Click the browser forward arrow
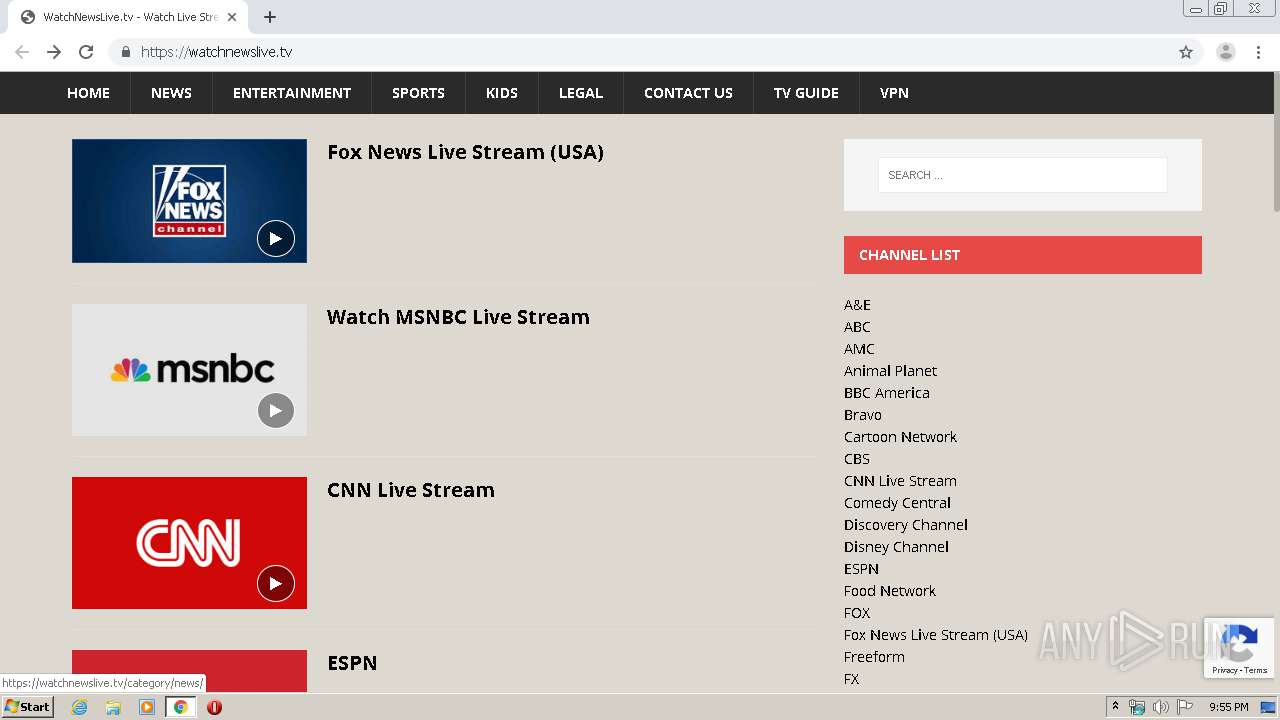This screenshot has height=720, width=1280. 54,52
